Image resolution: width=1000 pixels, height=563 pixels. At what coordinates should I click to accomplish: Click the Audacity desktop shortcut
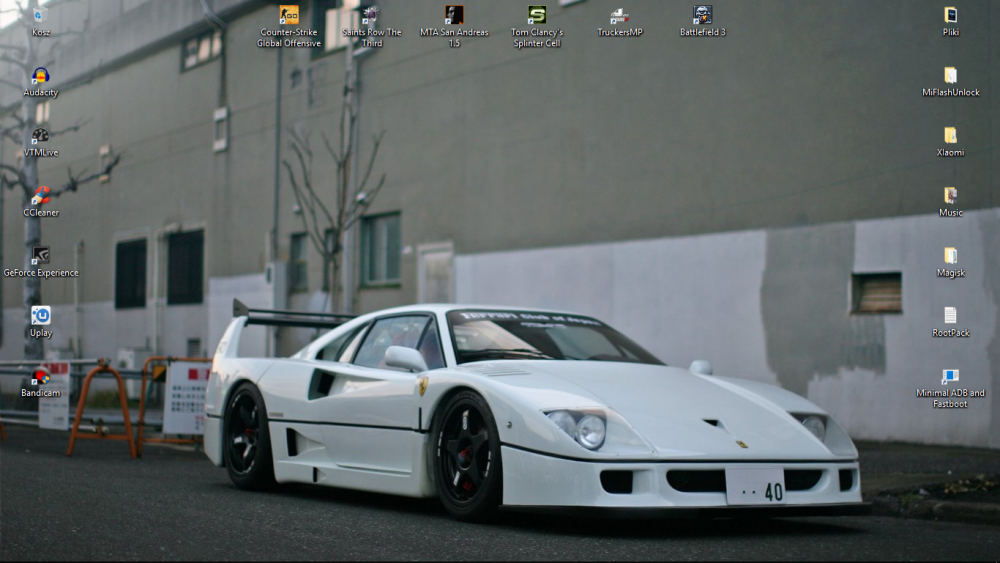pos(40,76)
